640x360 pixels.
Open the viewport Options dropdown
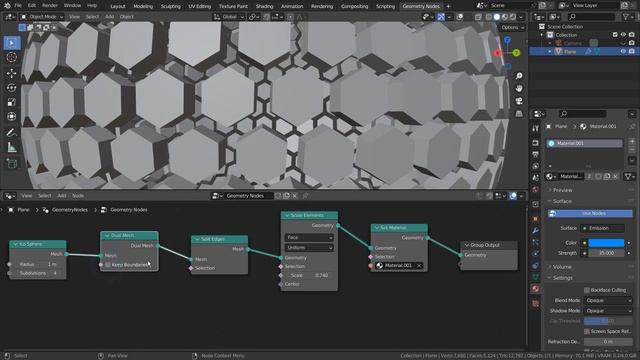point(512,27)
